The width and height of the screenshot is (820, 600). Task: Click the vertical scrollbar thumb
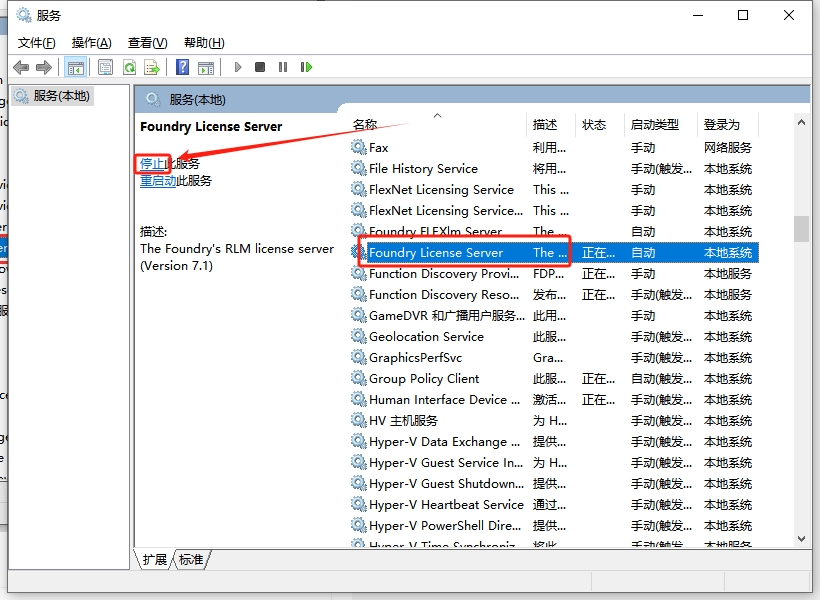pos(801,229)
